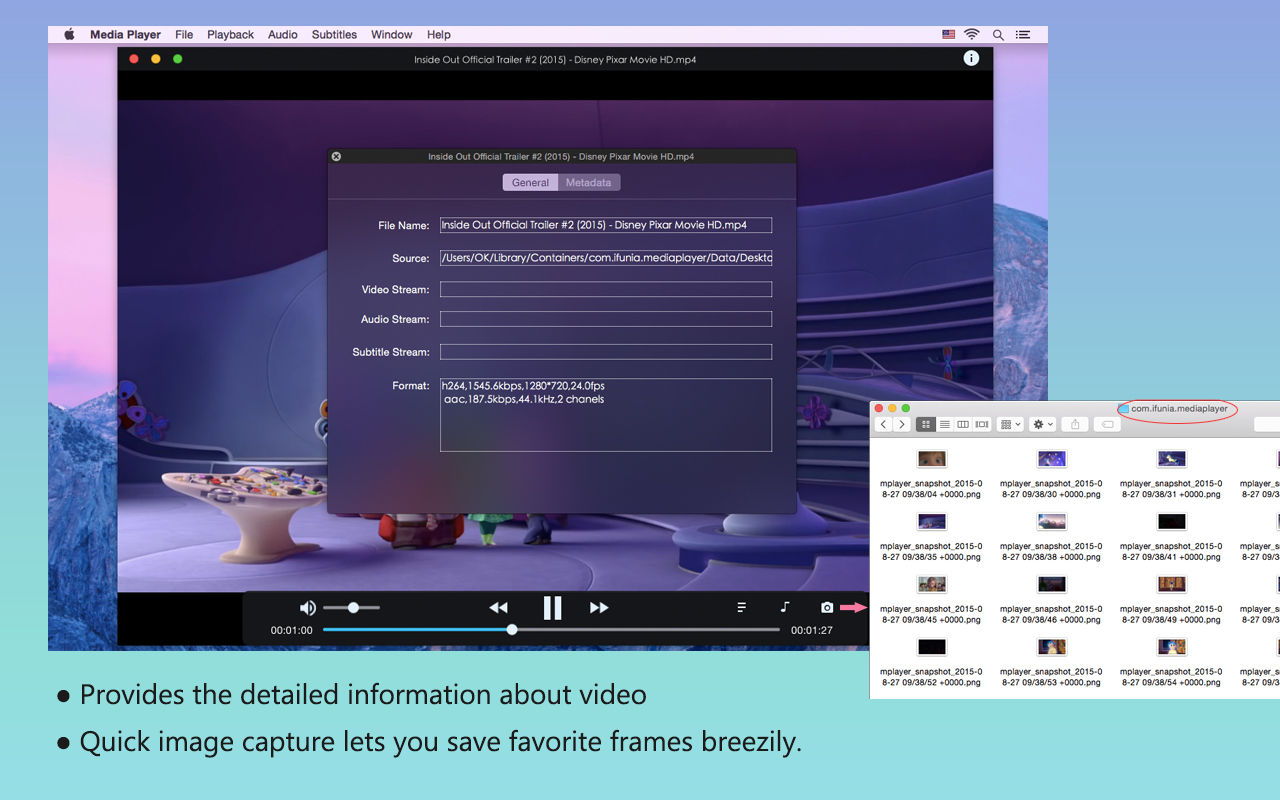Screen dimensions: 1280x800
Task: Click the music note audio track icon
Action: (785, 608)
